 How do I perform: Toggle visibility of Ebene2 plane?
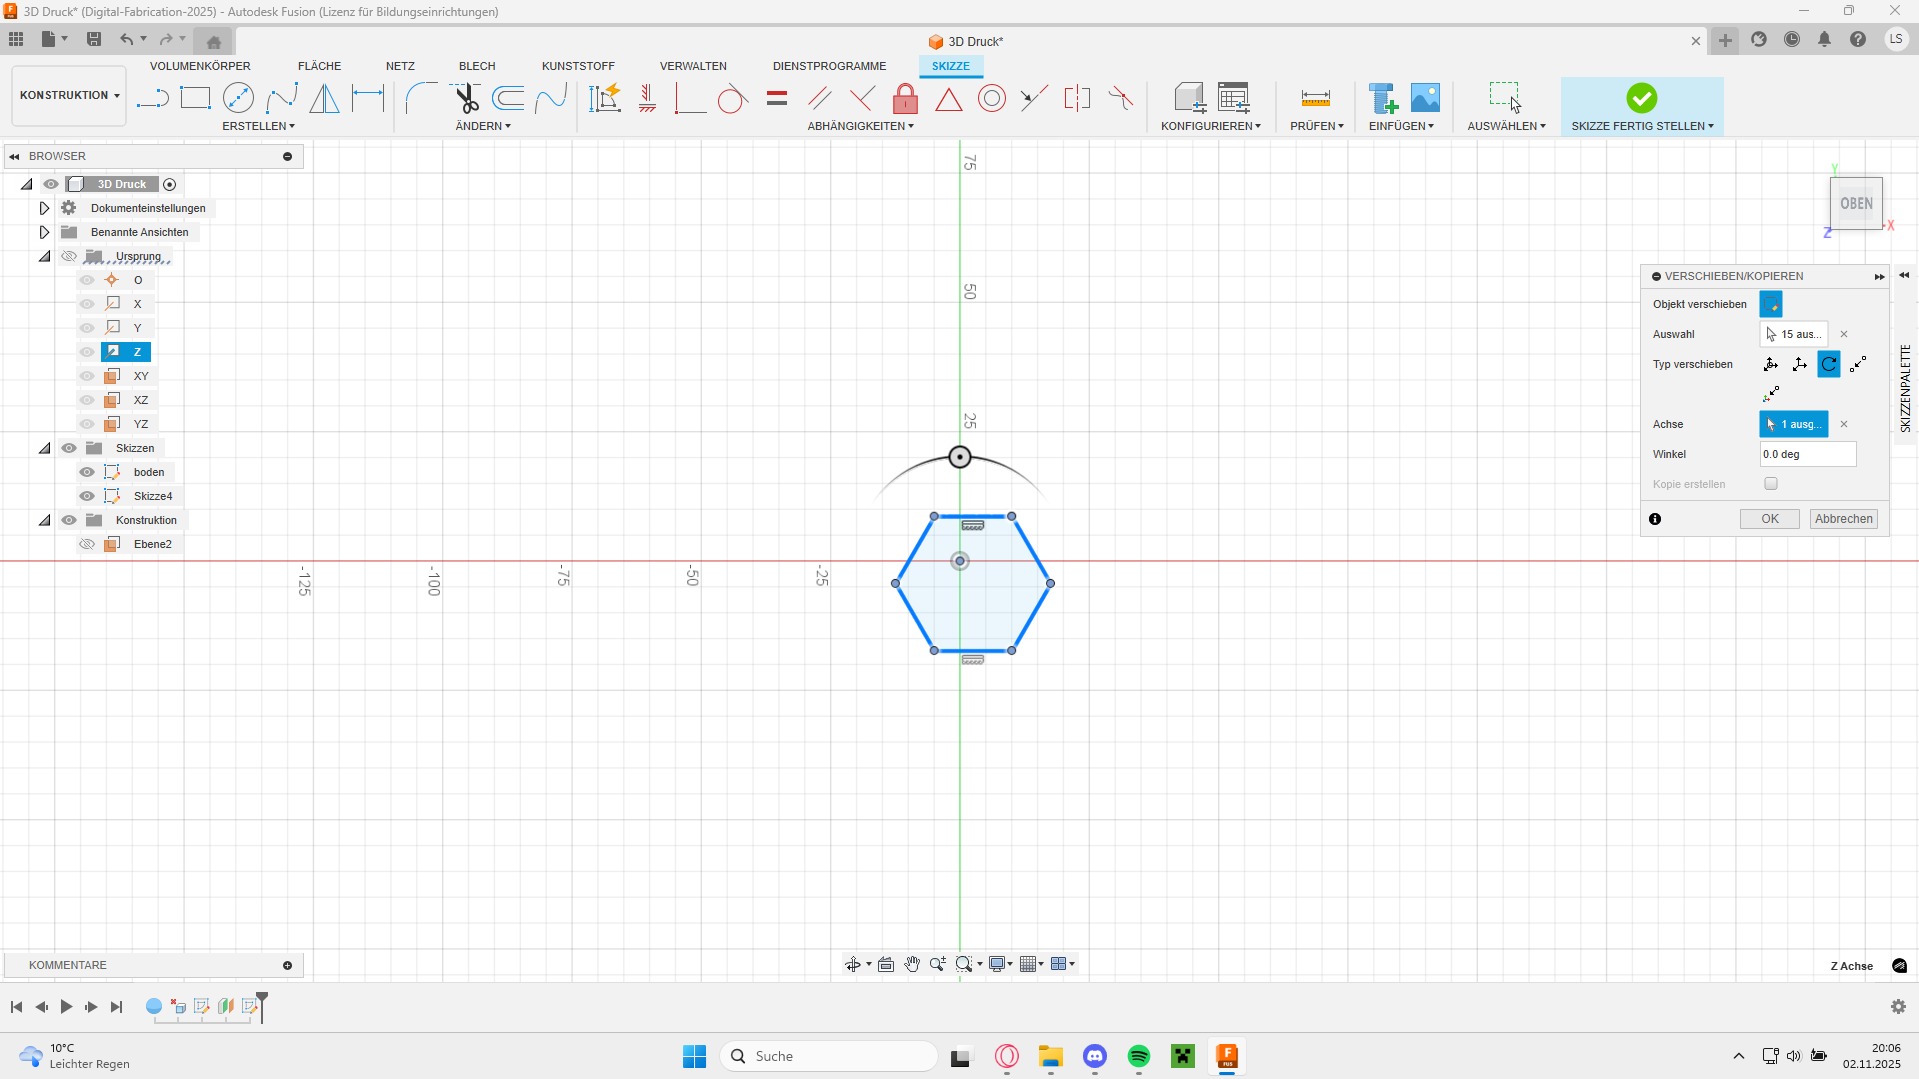[87, 544]
